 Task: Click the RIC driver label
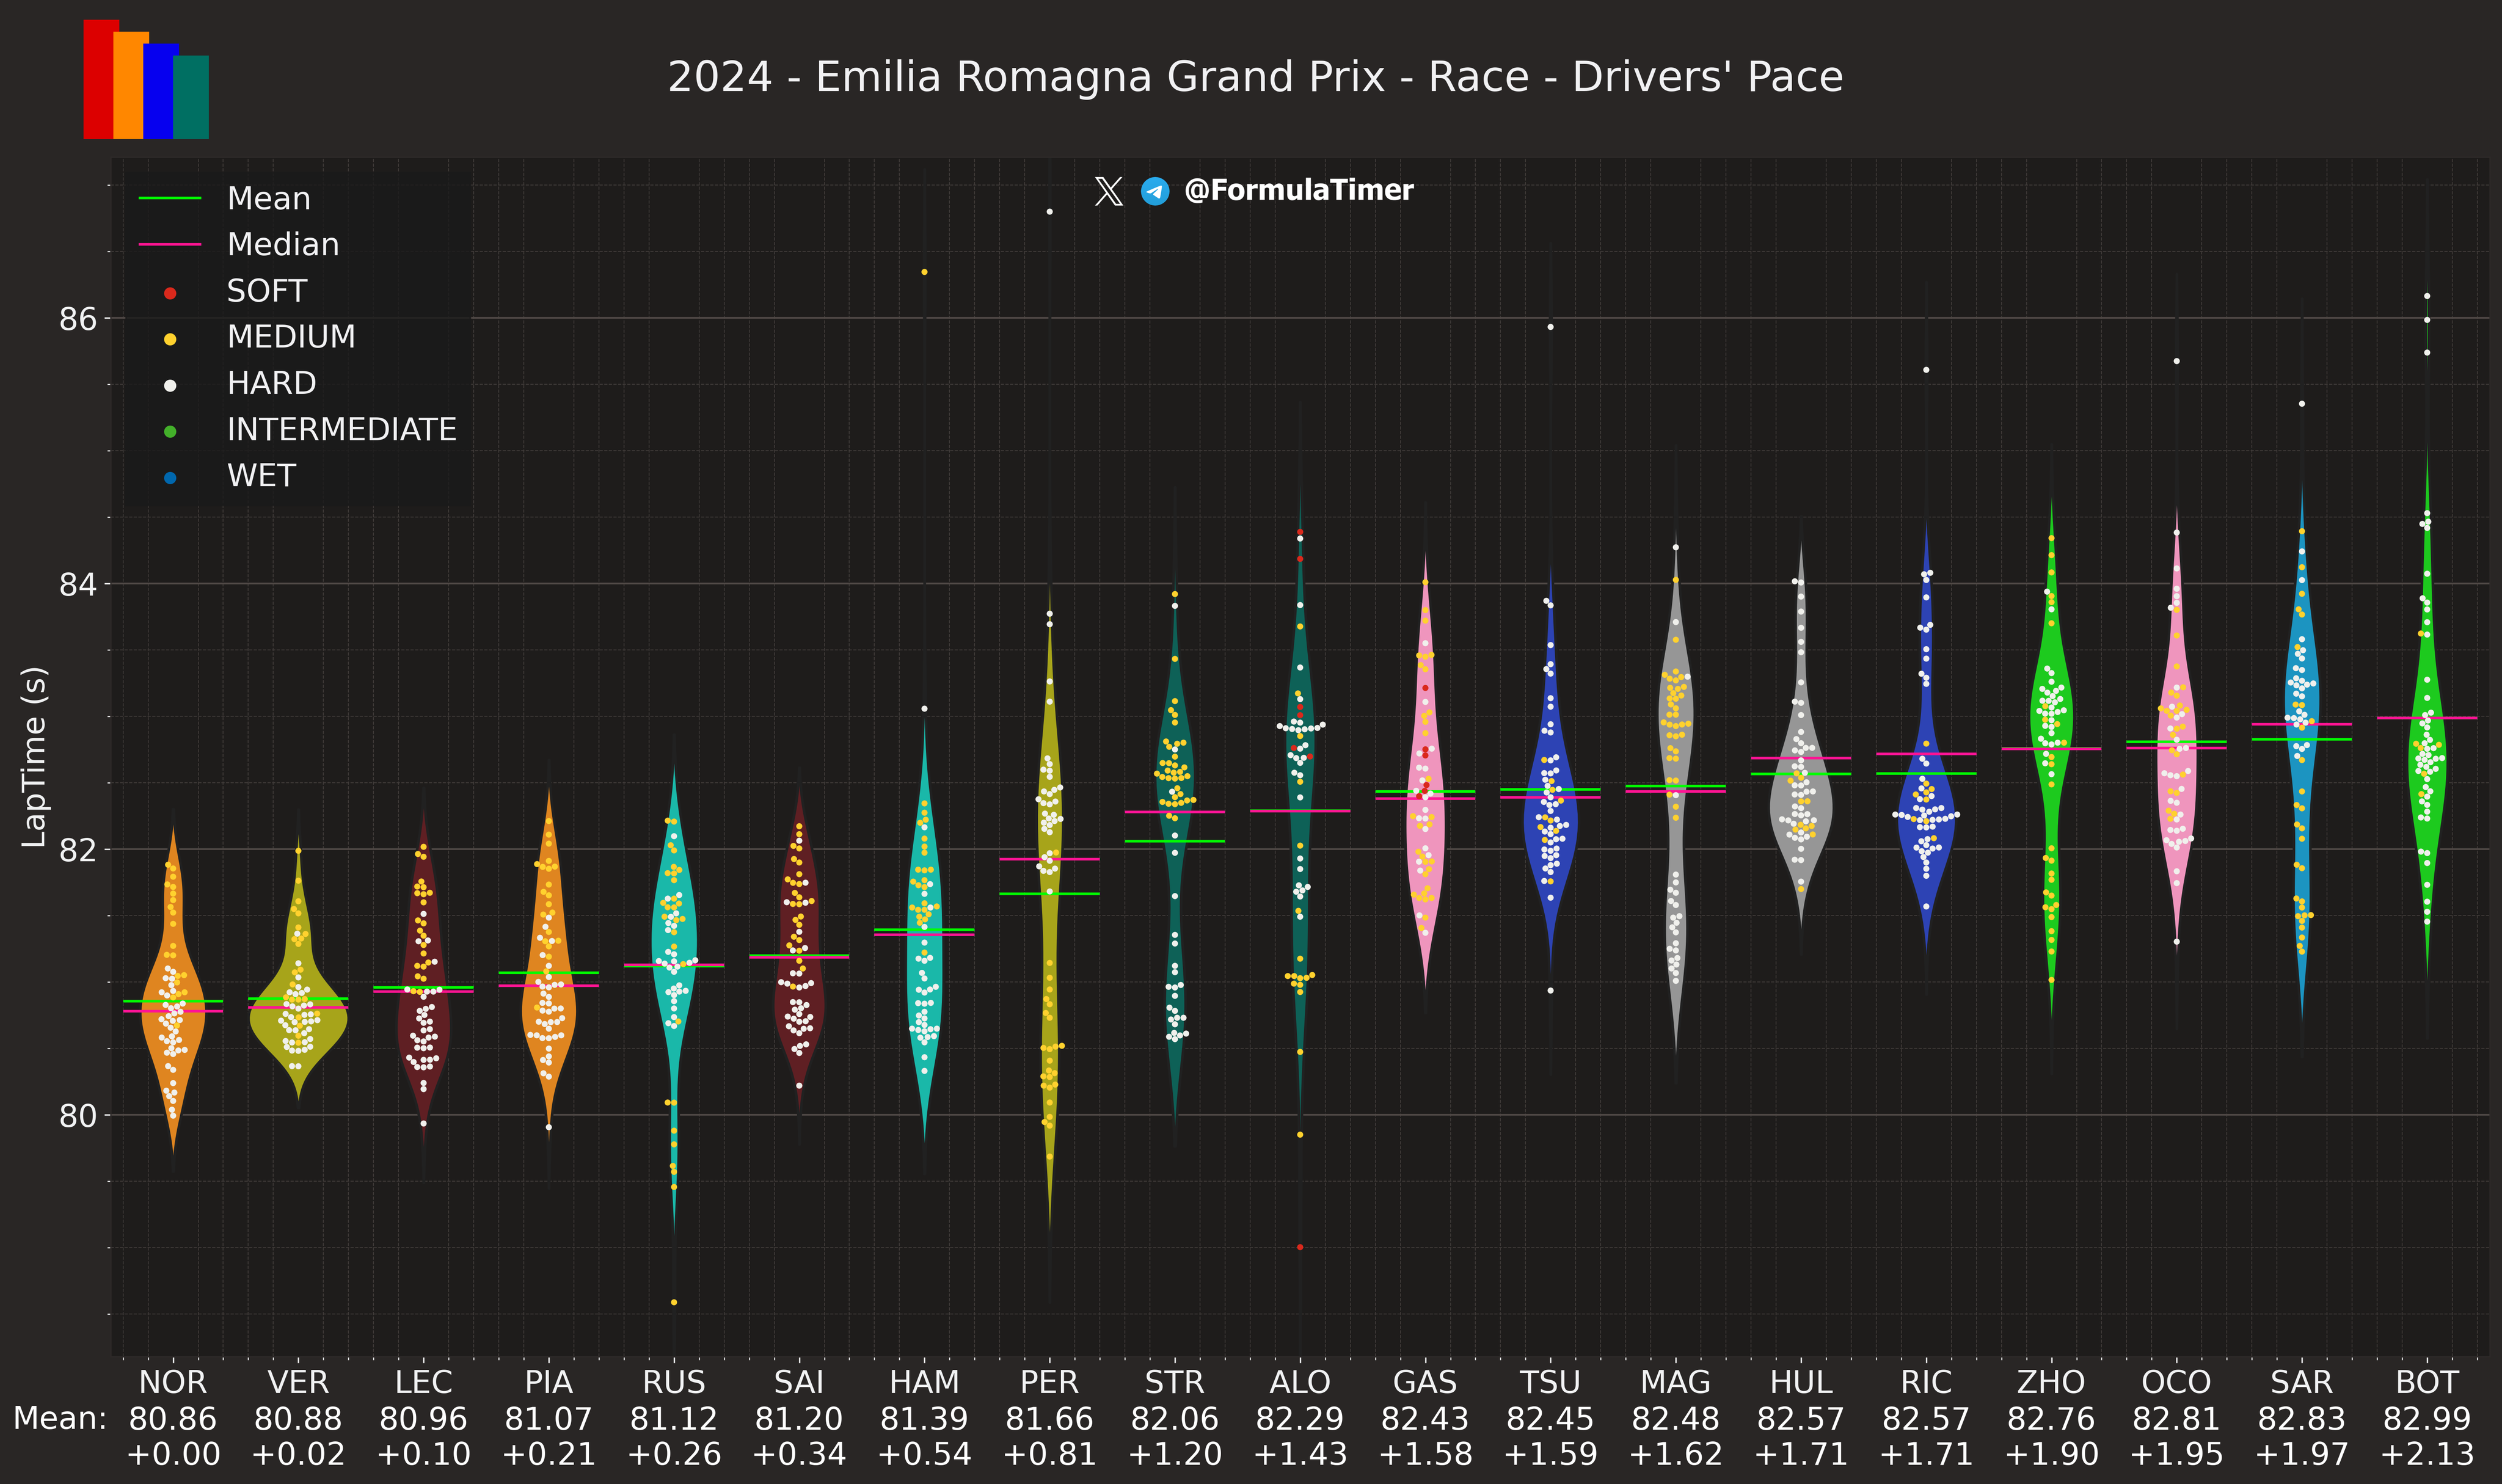pos(1926,1382)
